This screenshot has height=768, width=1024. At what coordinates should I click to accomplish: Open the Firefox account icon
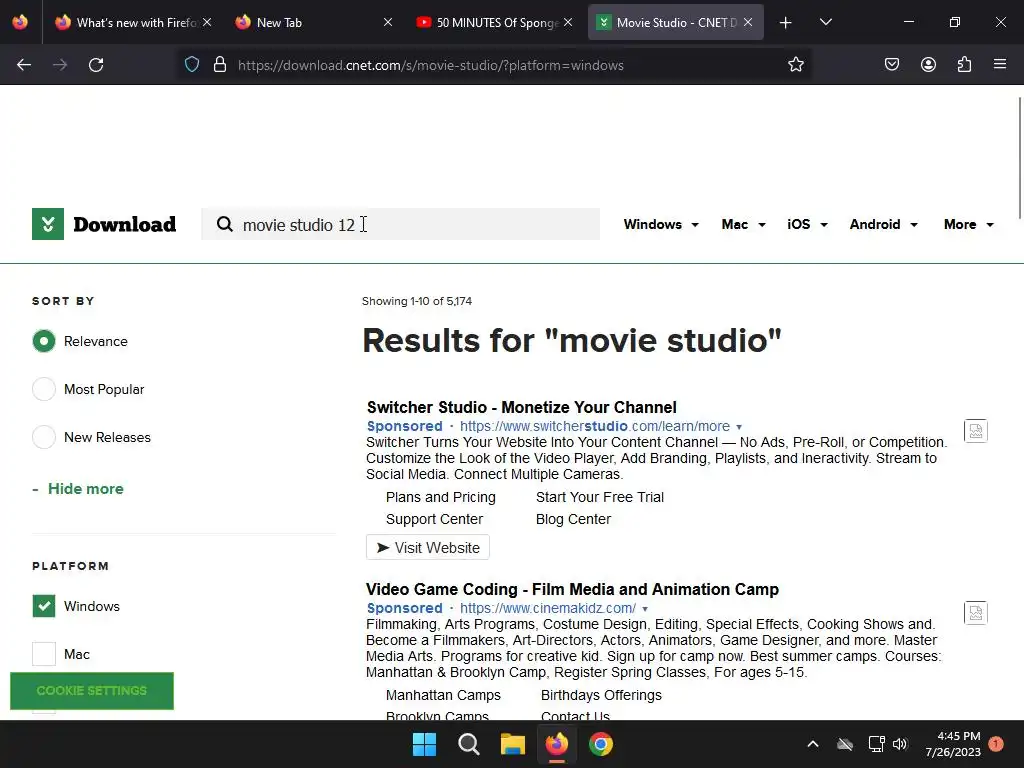tap(928, 65)
